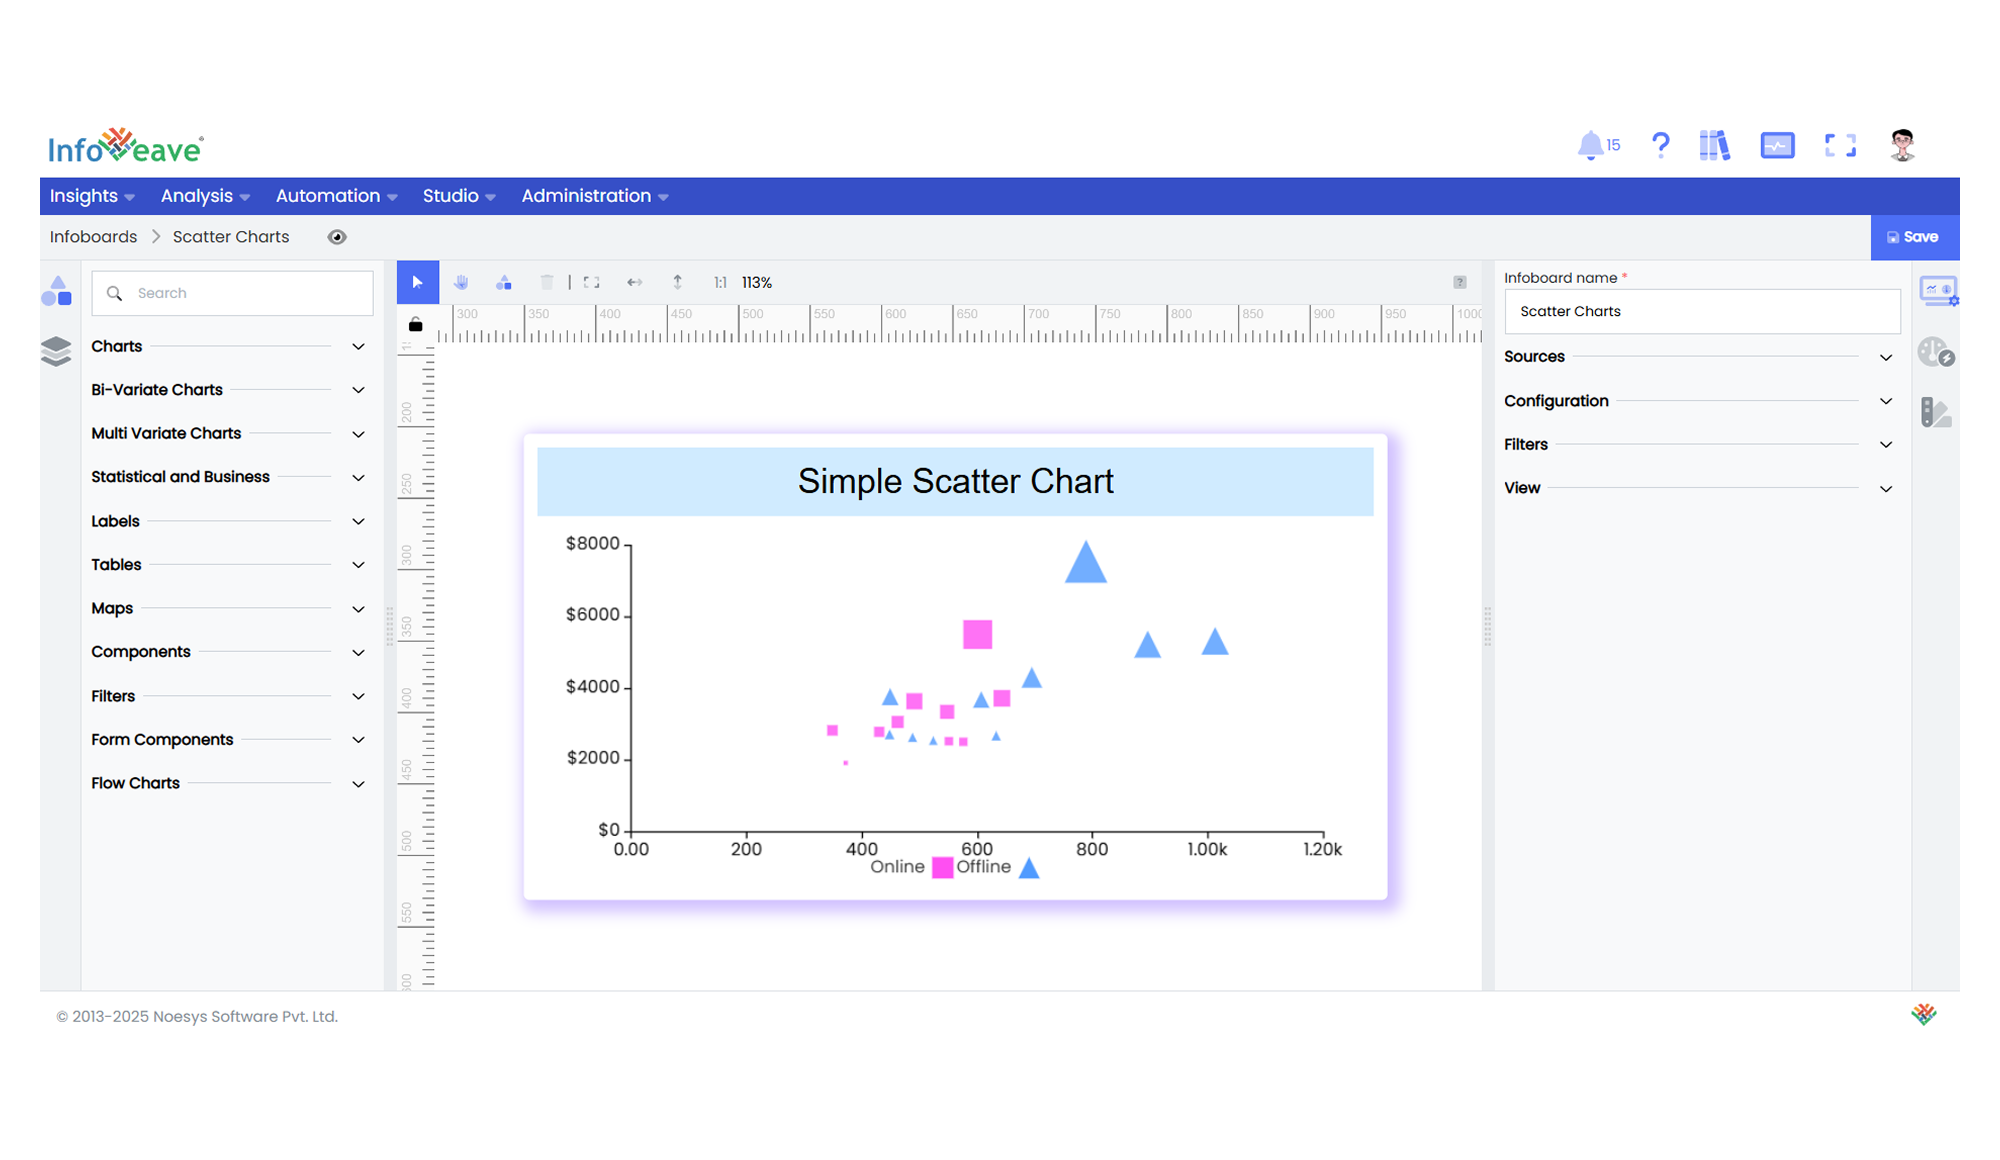The width and height of the screenshot is (2000, 1160).
Task: Click the search widgets field
Action: click(232, 293)
